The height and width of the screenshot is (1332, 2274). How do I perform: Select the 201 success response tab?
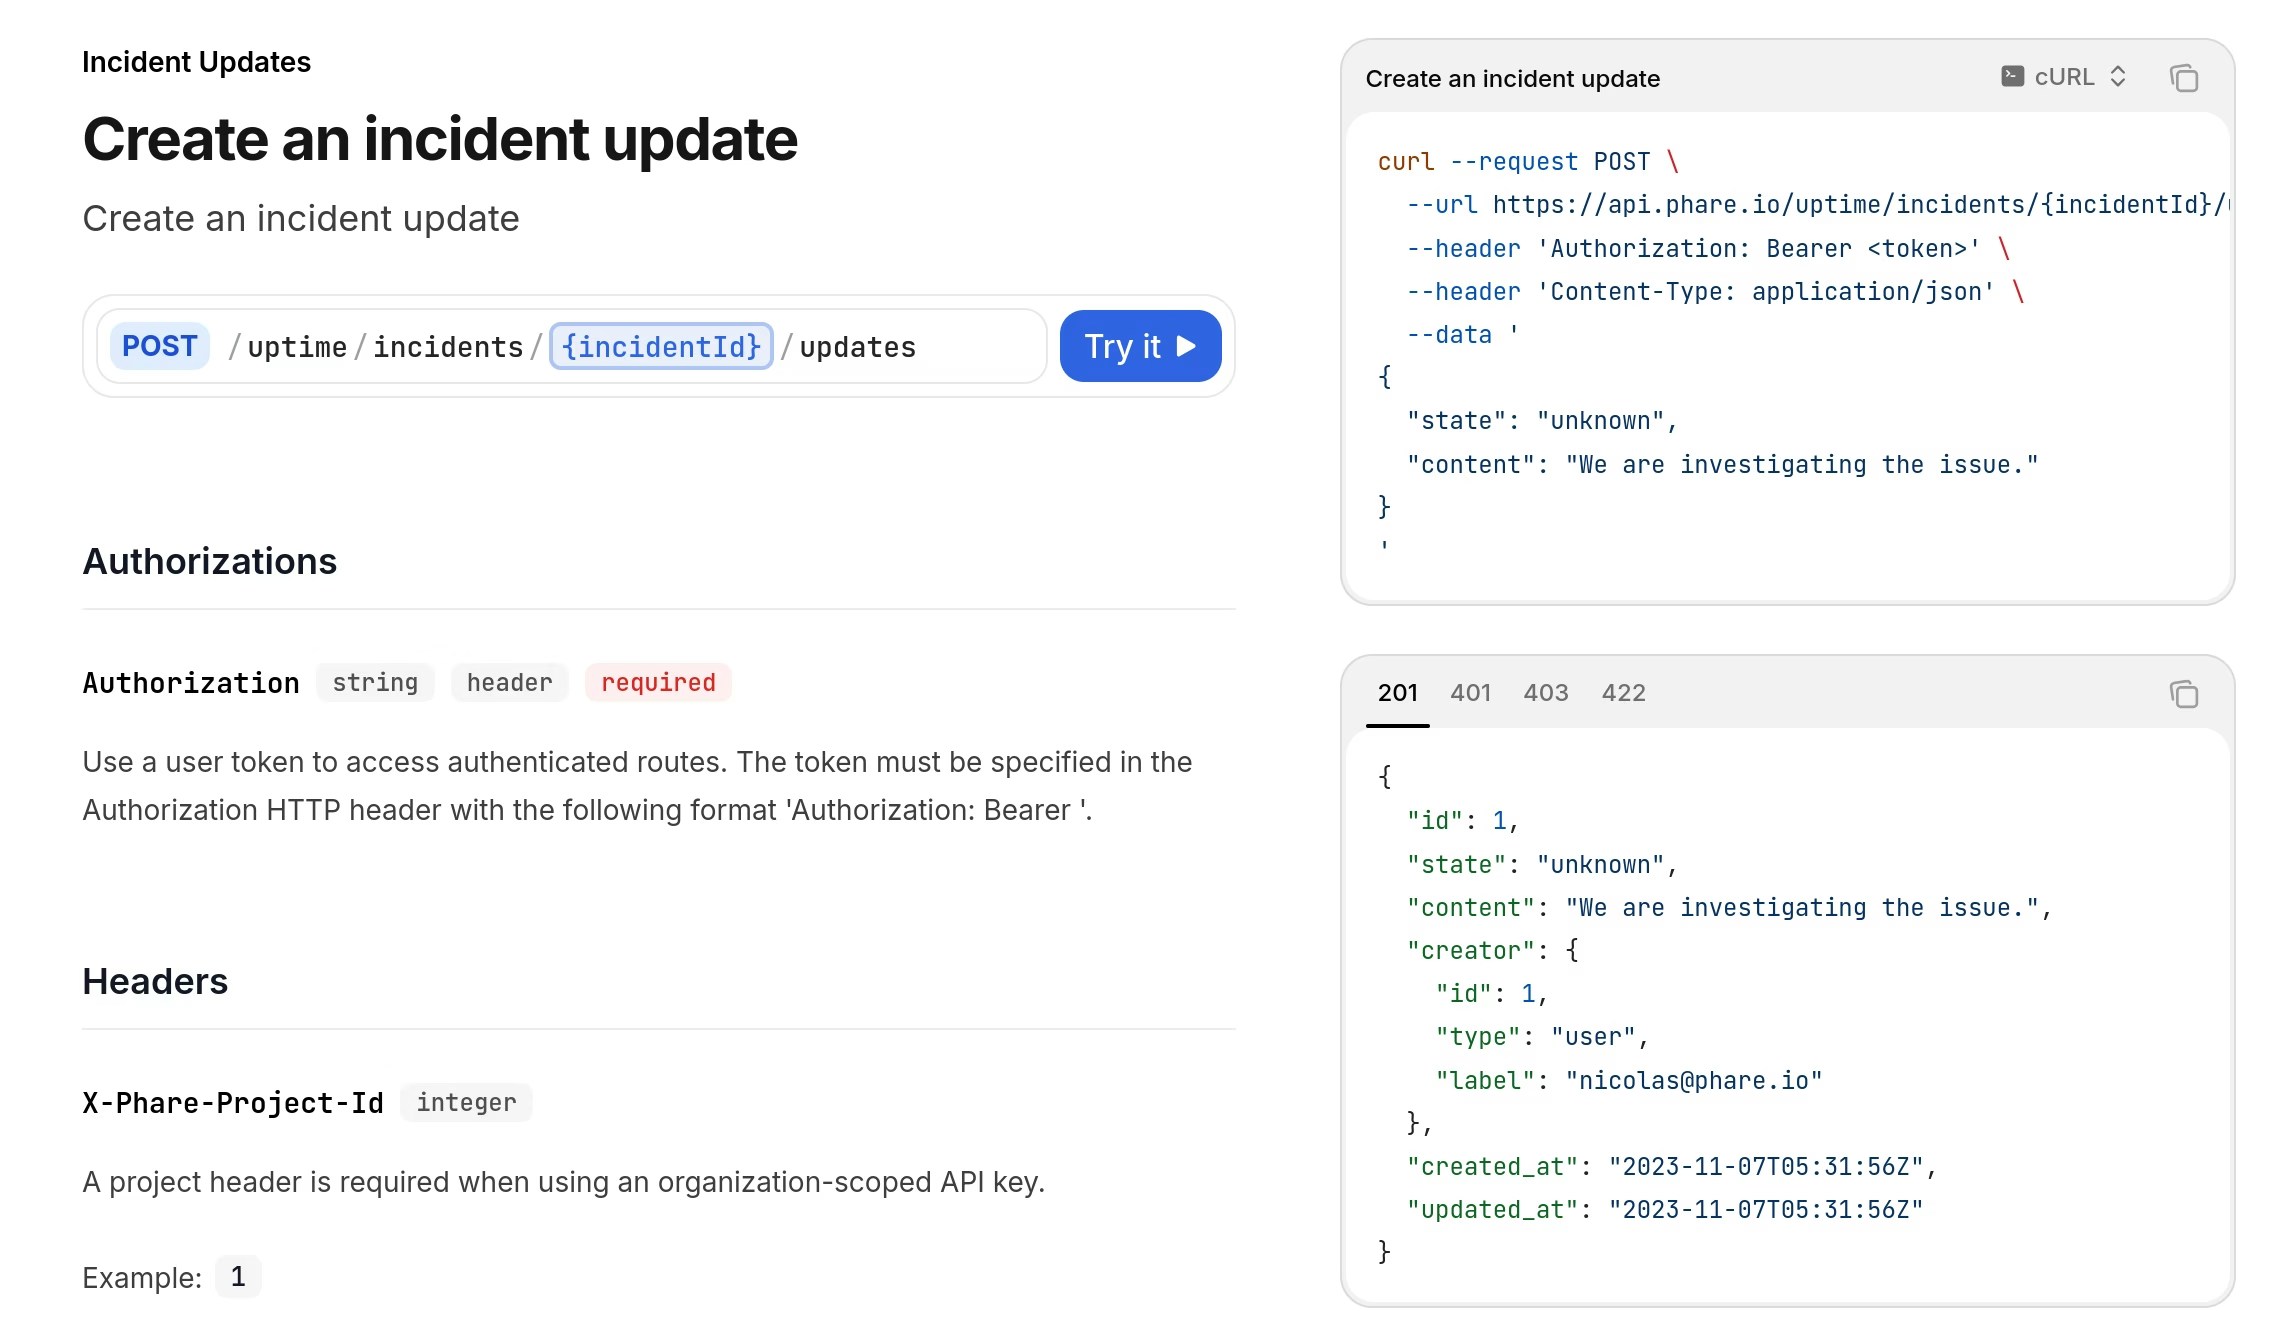(1397, 692)
